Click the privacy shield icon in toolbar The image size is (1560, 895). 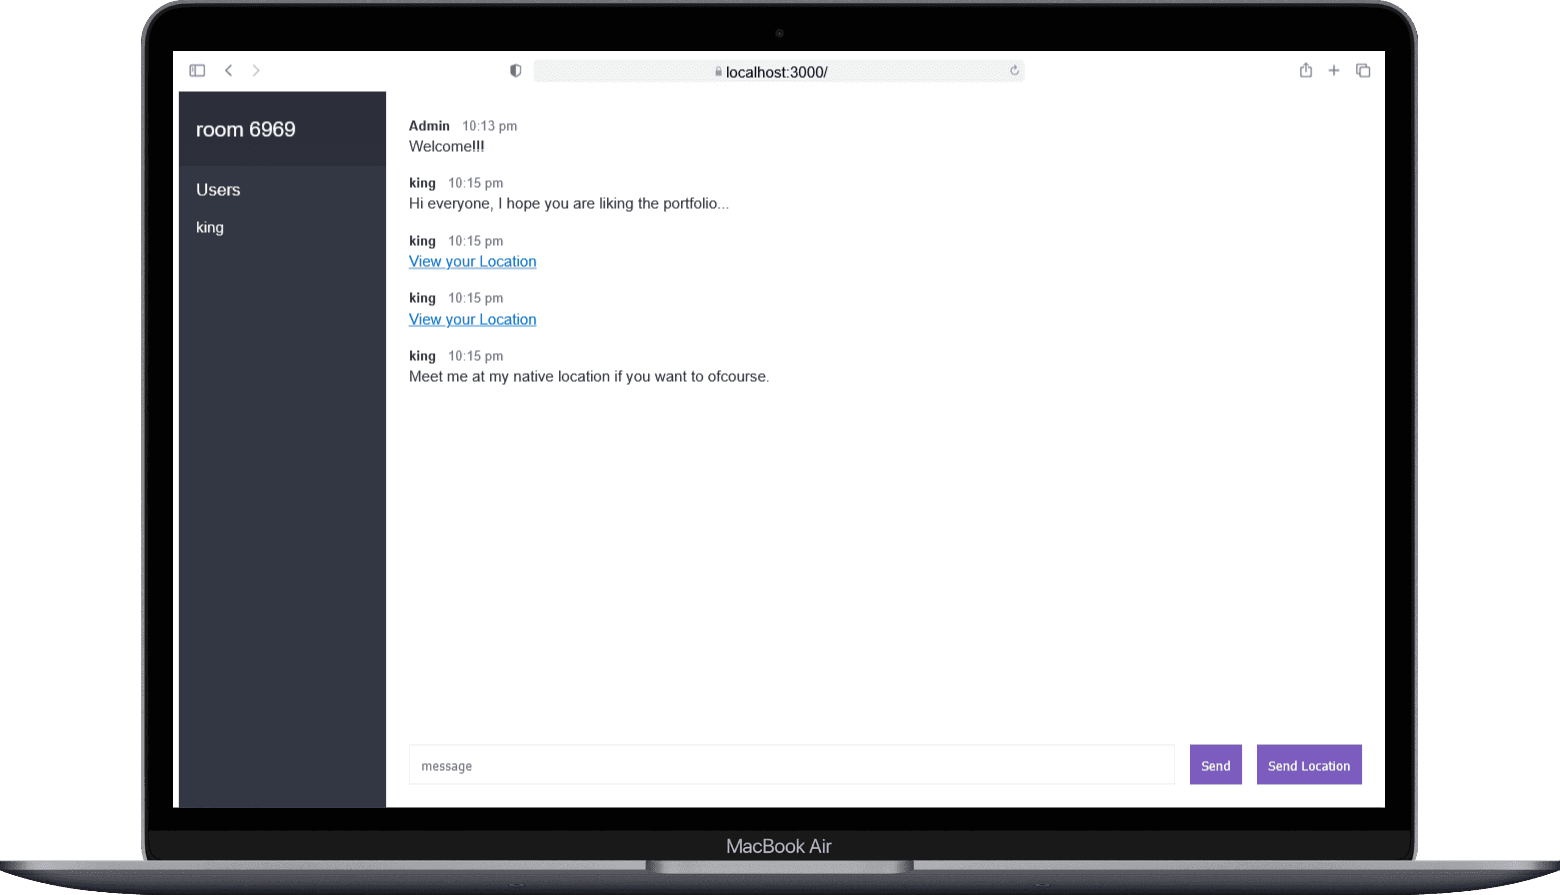(515, 70)
